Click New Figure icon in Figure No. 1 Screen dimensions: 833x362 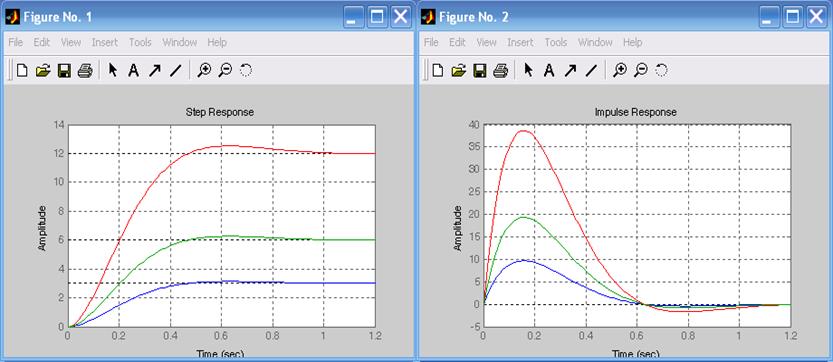tap(22, 70)
